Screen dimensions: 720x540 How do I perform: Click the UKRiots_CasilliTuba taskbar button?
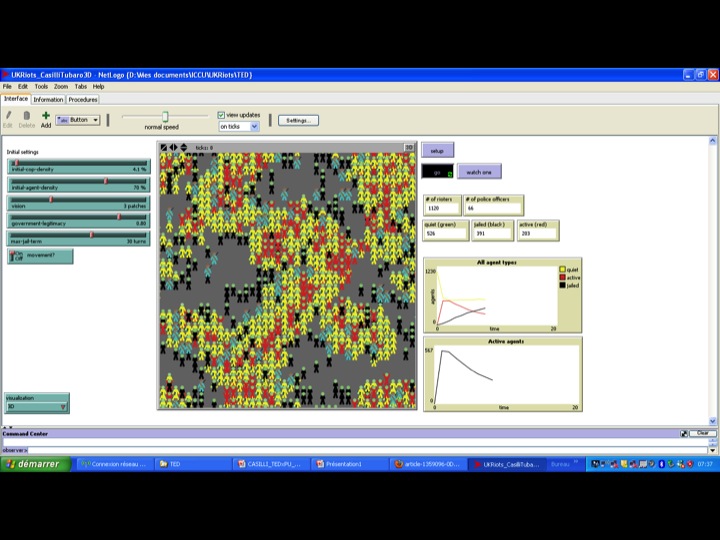pyautogui.click(x=506, y=464)
